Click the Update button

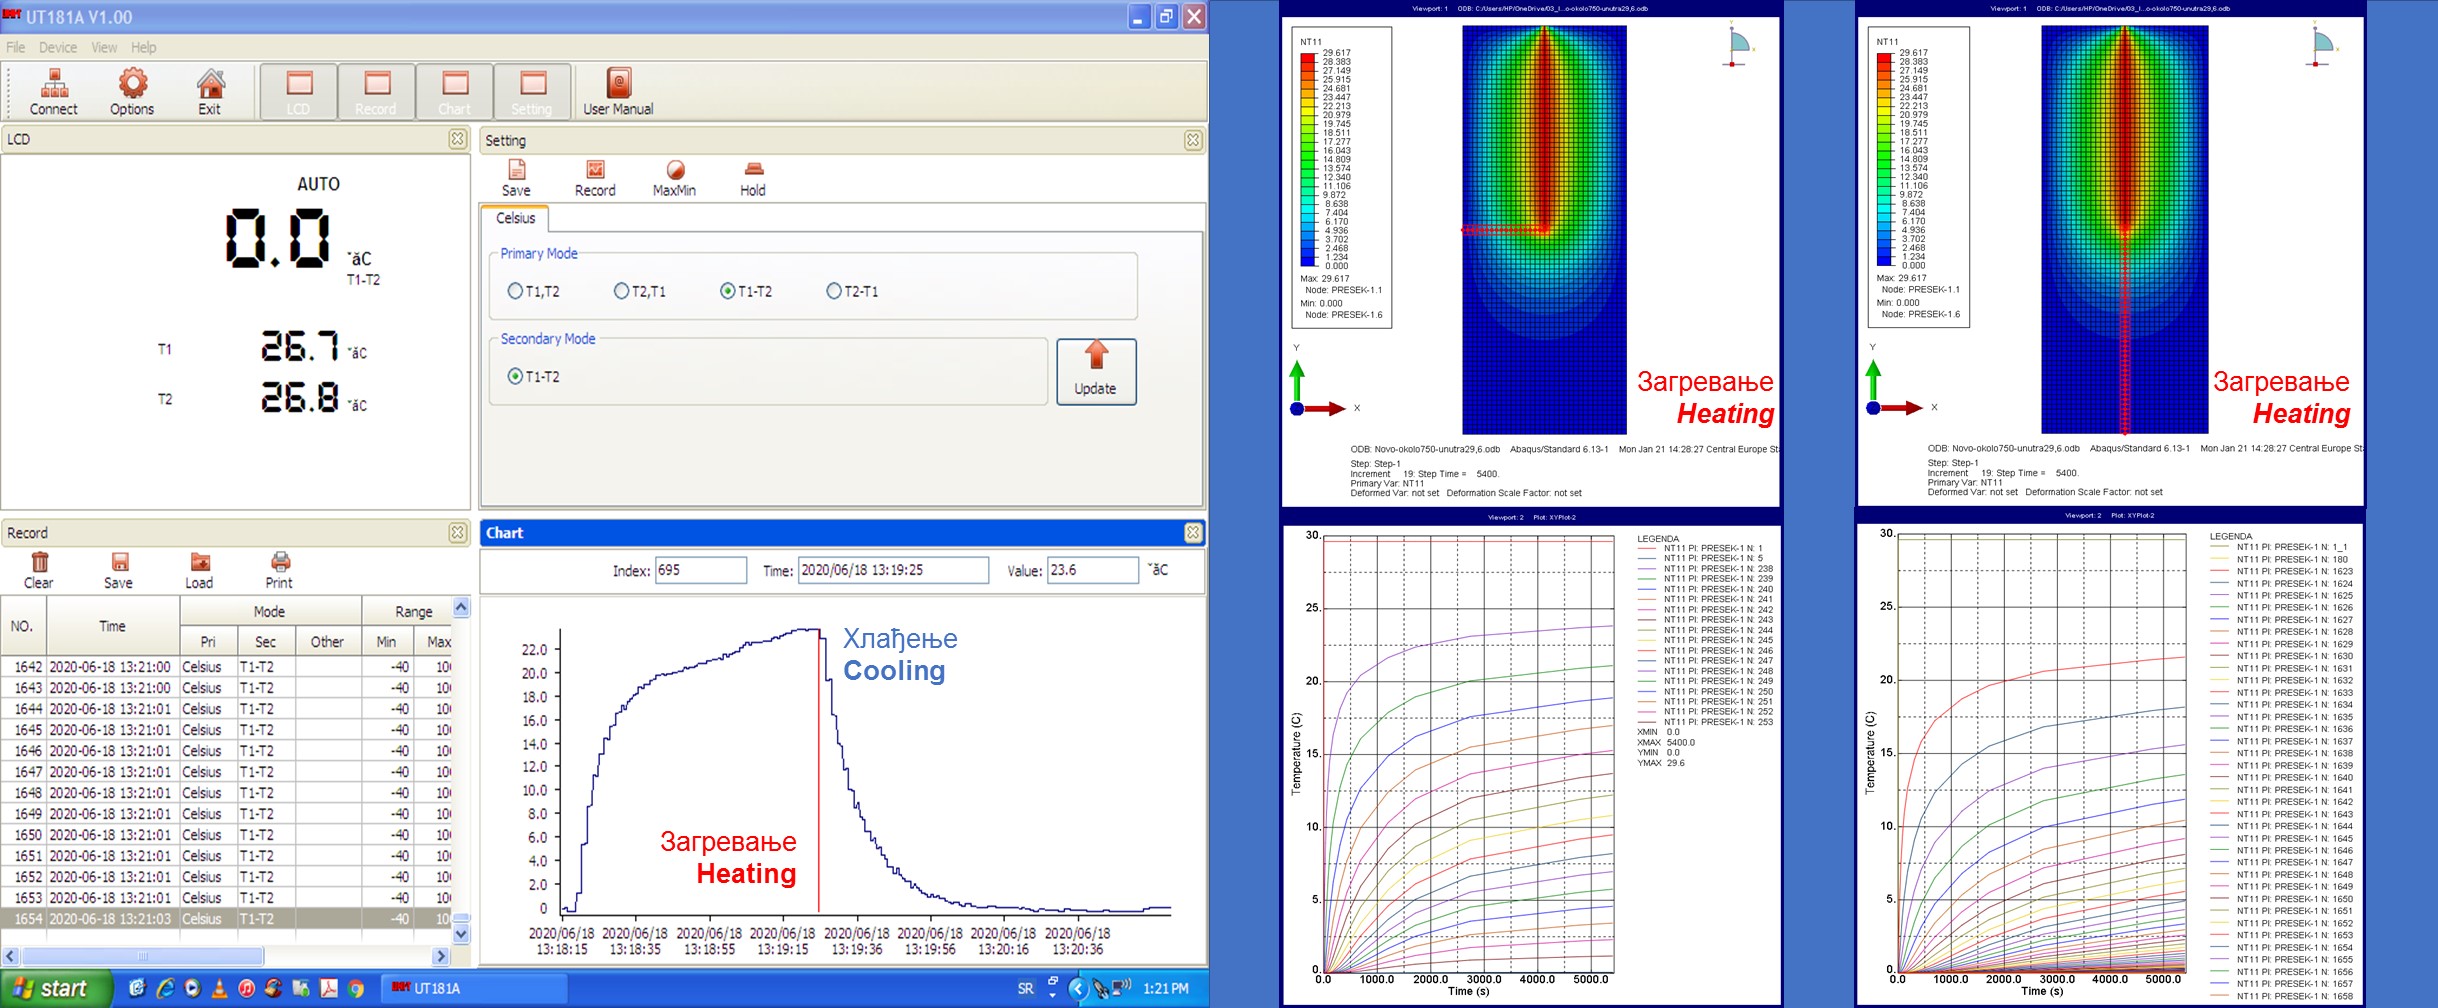(1096, 371)
